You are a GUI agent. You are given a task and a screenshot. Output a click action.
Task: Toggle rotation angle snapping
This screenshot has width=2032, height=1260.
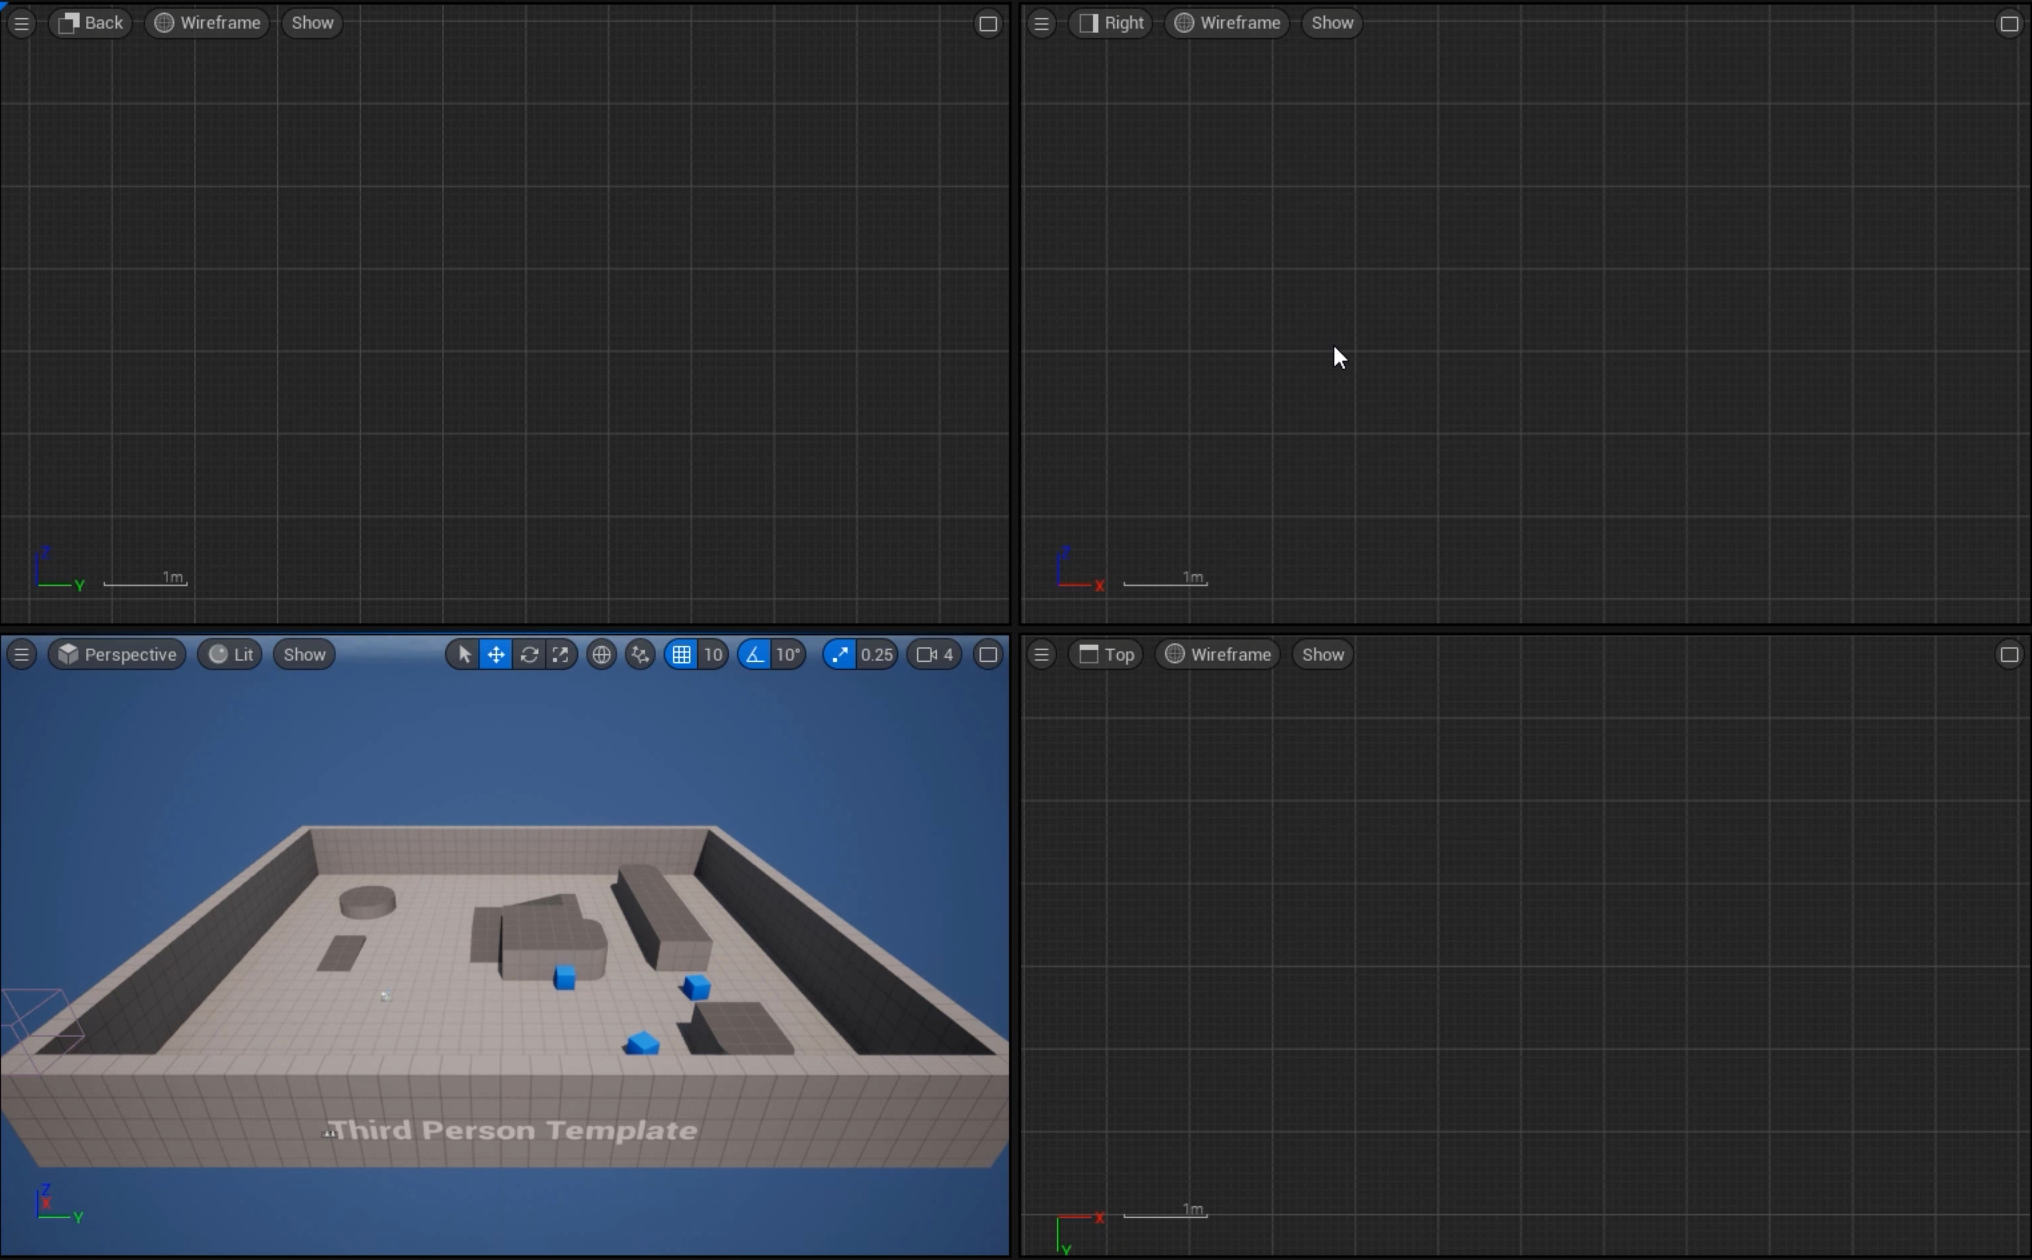755,655
